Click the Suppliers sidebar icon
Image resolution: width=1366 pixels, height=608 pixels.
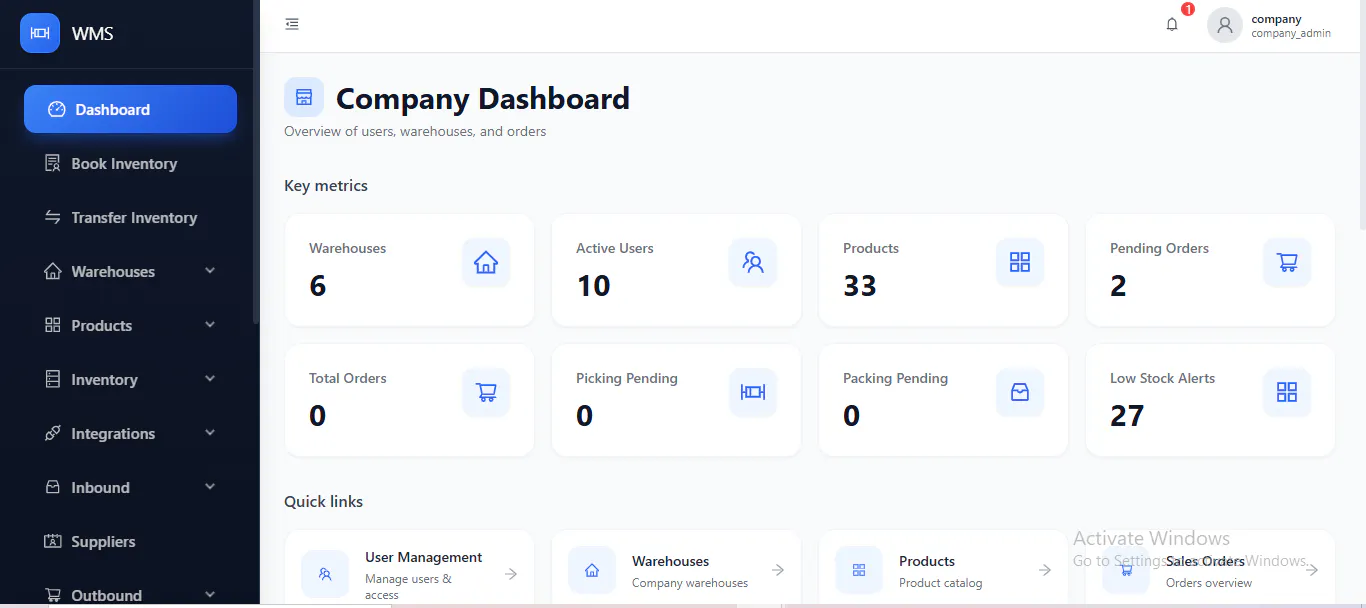(53, 541)
